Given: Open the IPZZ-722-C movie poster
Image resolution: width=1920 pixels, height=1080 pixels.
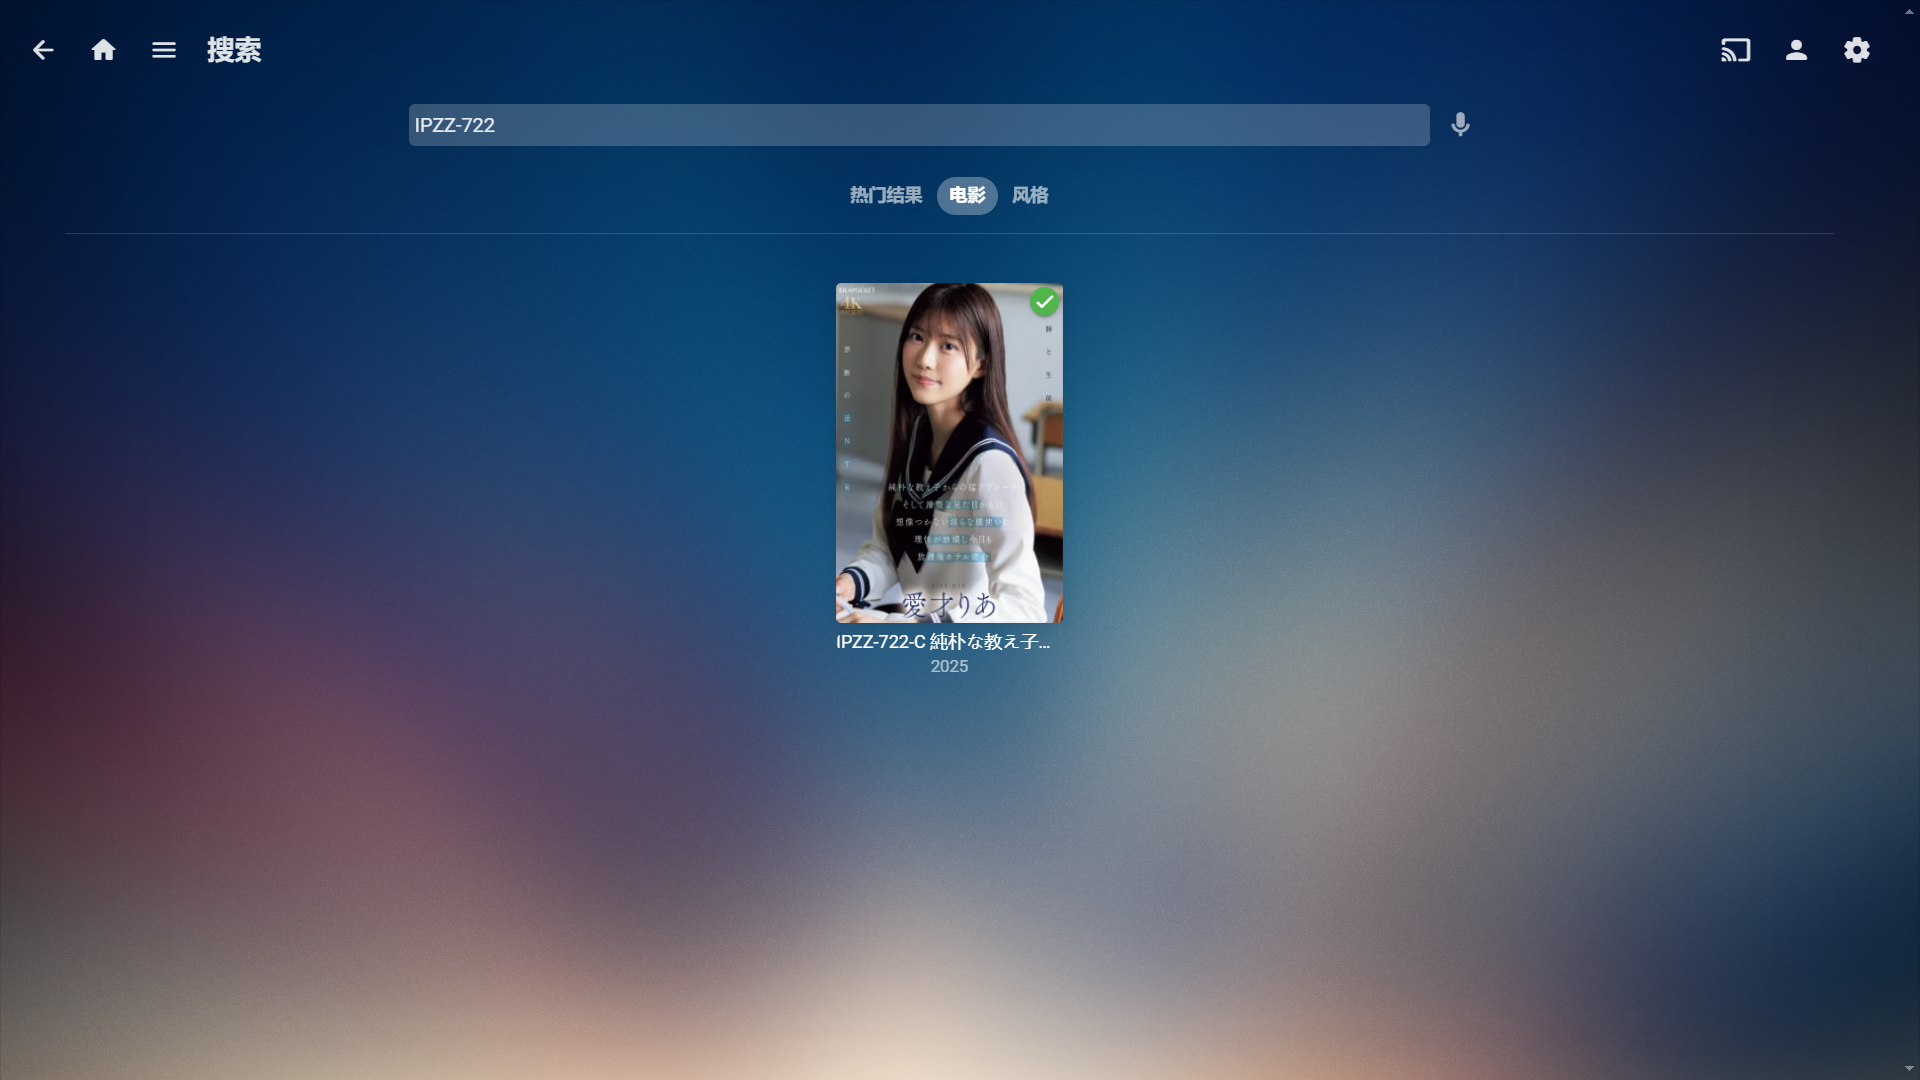Looking at the screenshot, I should [x=949, y=453].
